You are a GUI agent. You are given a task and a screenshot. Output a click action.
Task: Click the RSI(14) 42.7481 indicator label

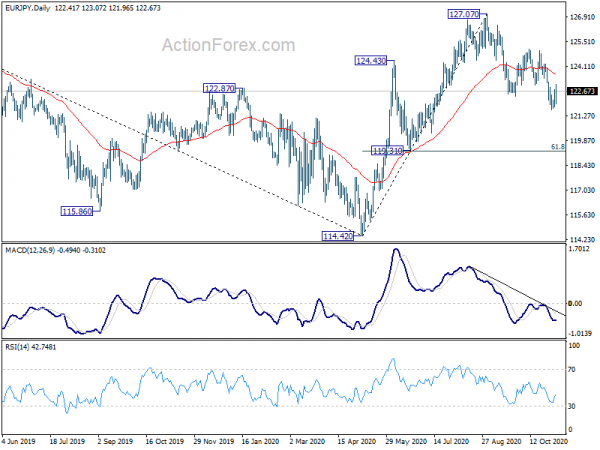(31, 347)
